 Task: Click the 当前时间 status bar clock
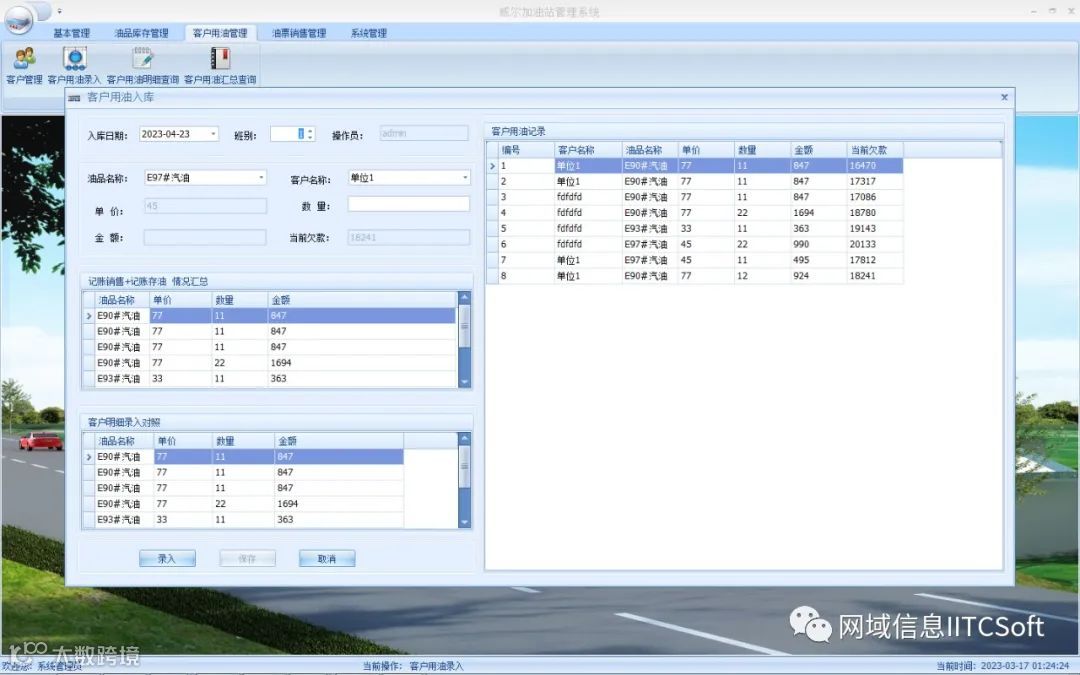point(1002,666)
